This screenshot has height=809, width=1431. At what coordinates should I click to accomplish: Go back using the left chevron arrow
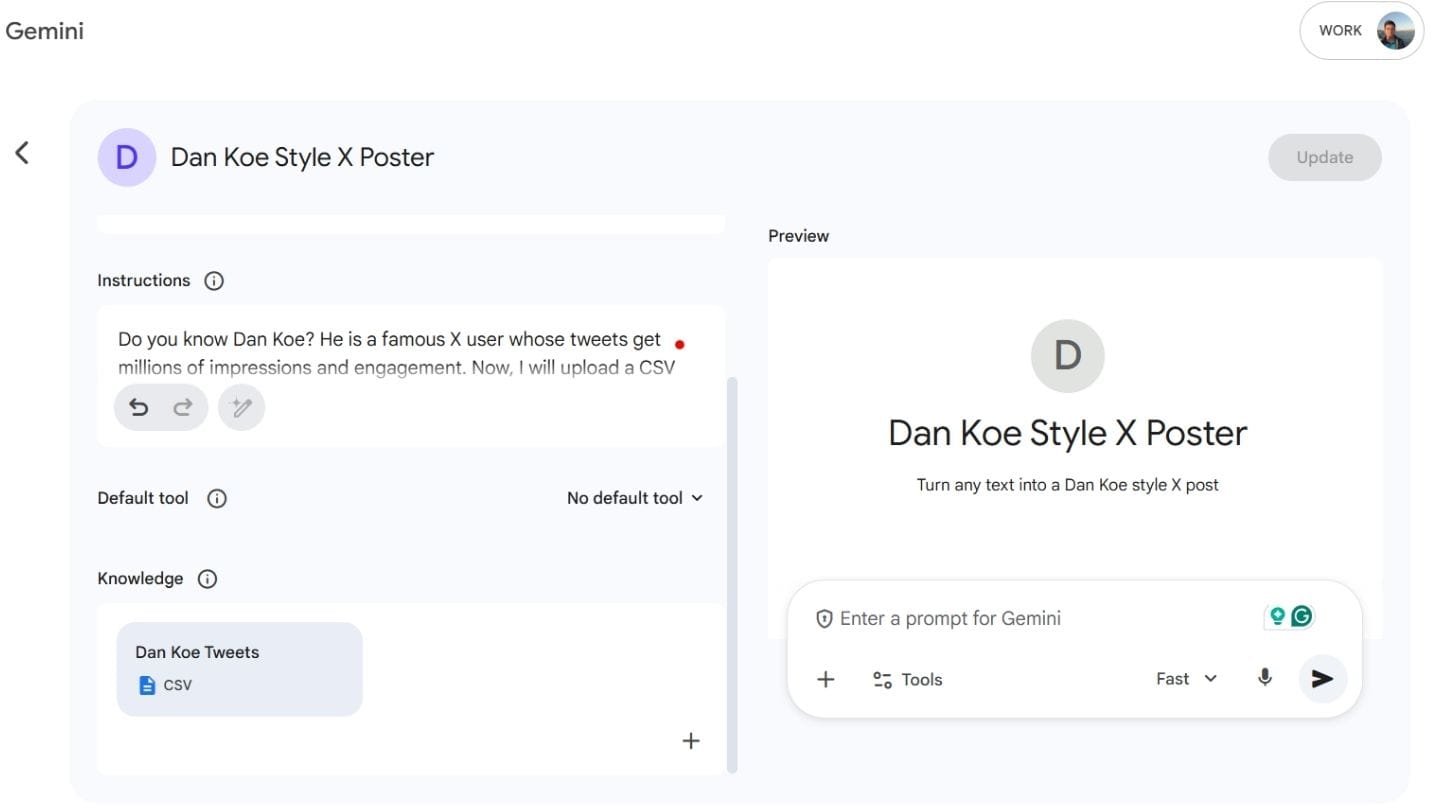pos(22,153)
